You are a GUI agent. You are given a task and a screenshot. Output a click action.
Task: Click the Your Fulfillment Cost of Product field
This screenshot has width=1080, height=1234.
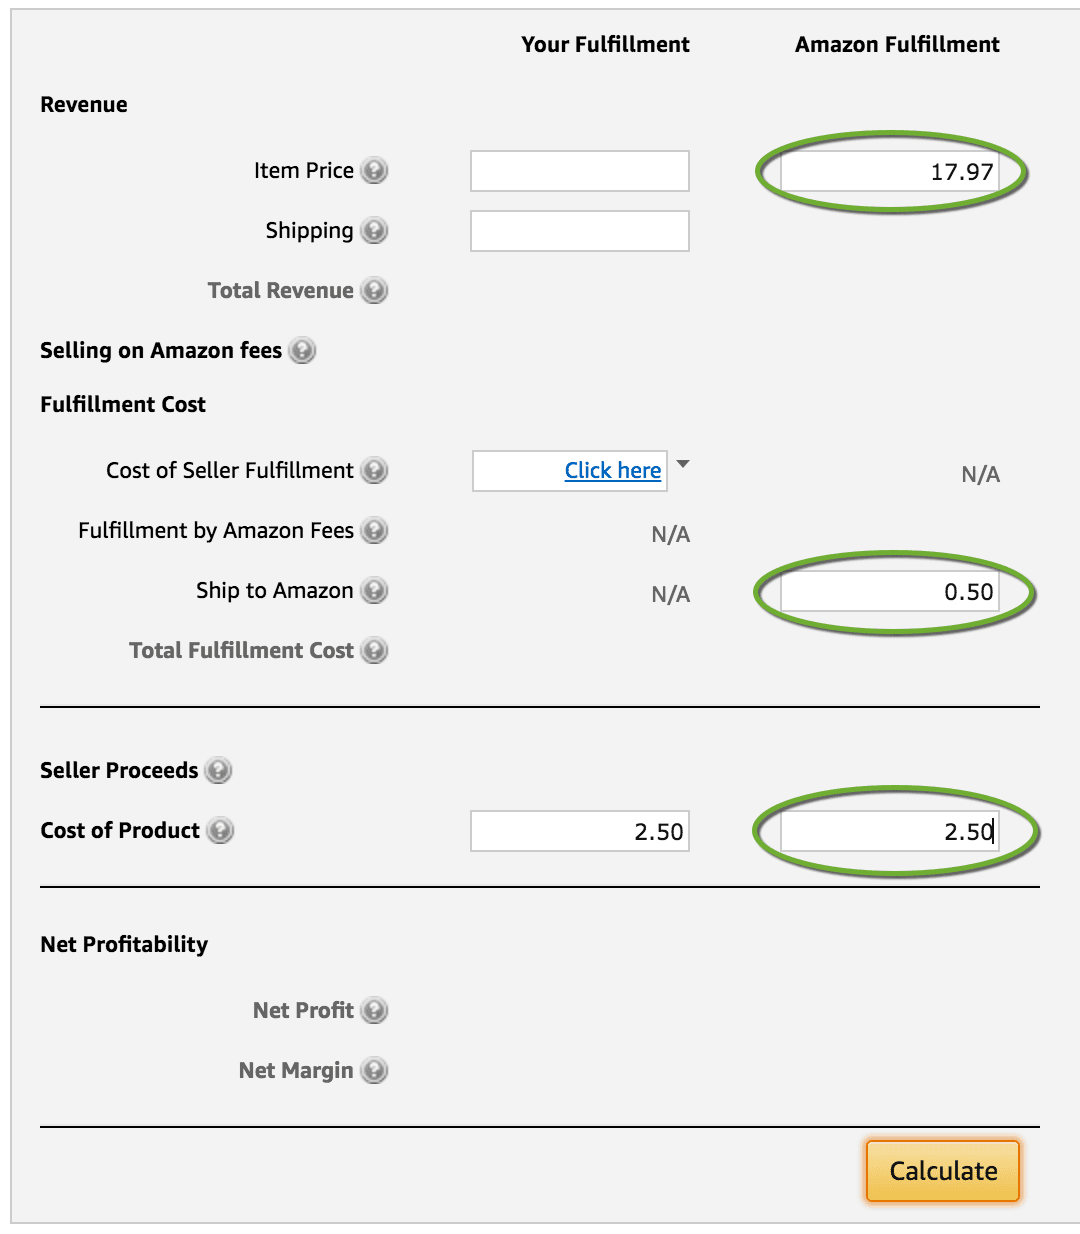[x=579, y=830]
